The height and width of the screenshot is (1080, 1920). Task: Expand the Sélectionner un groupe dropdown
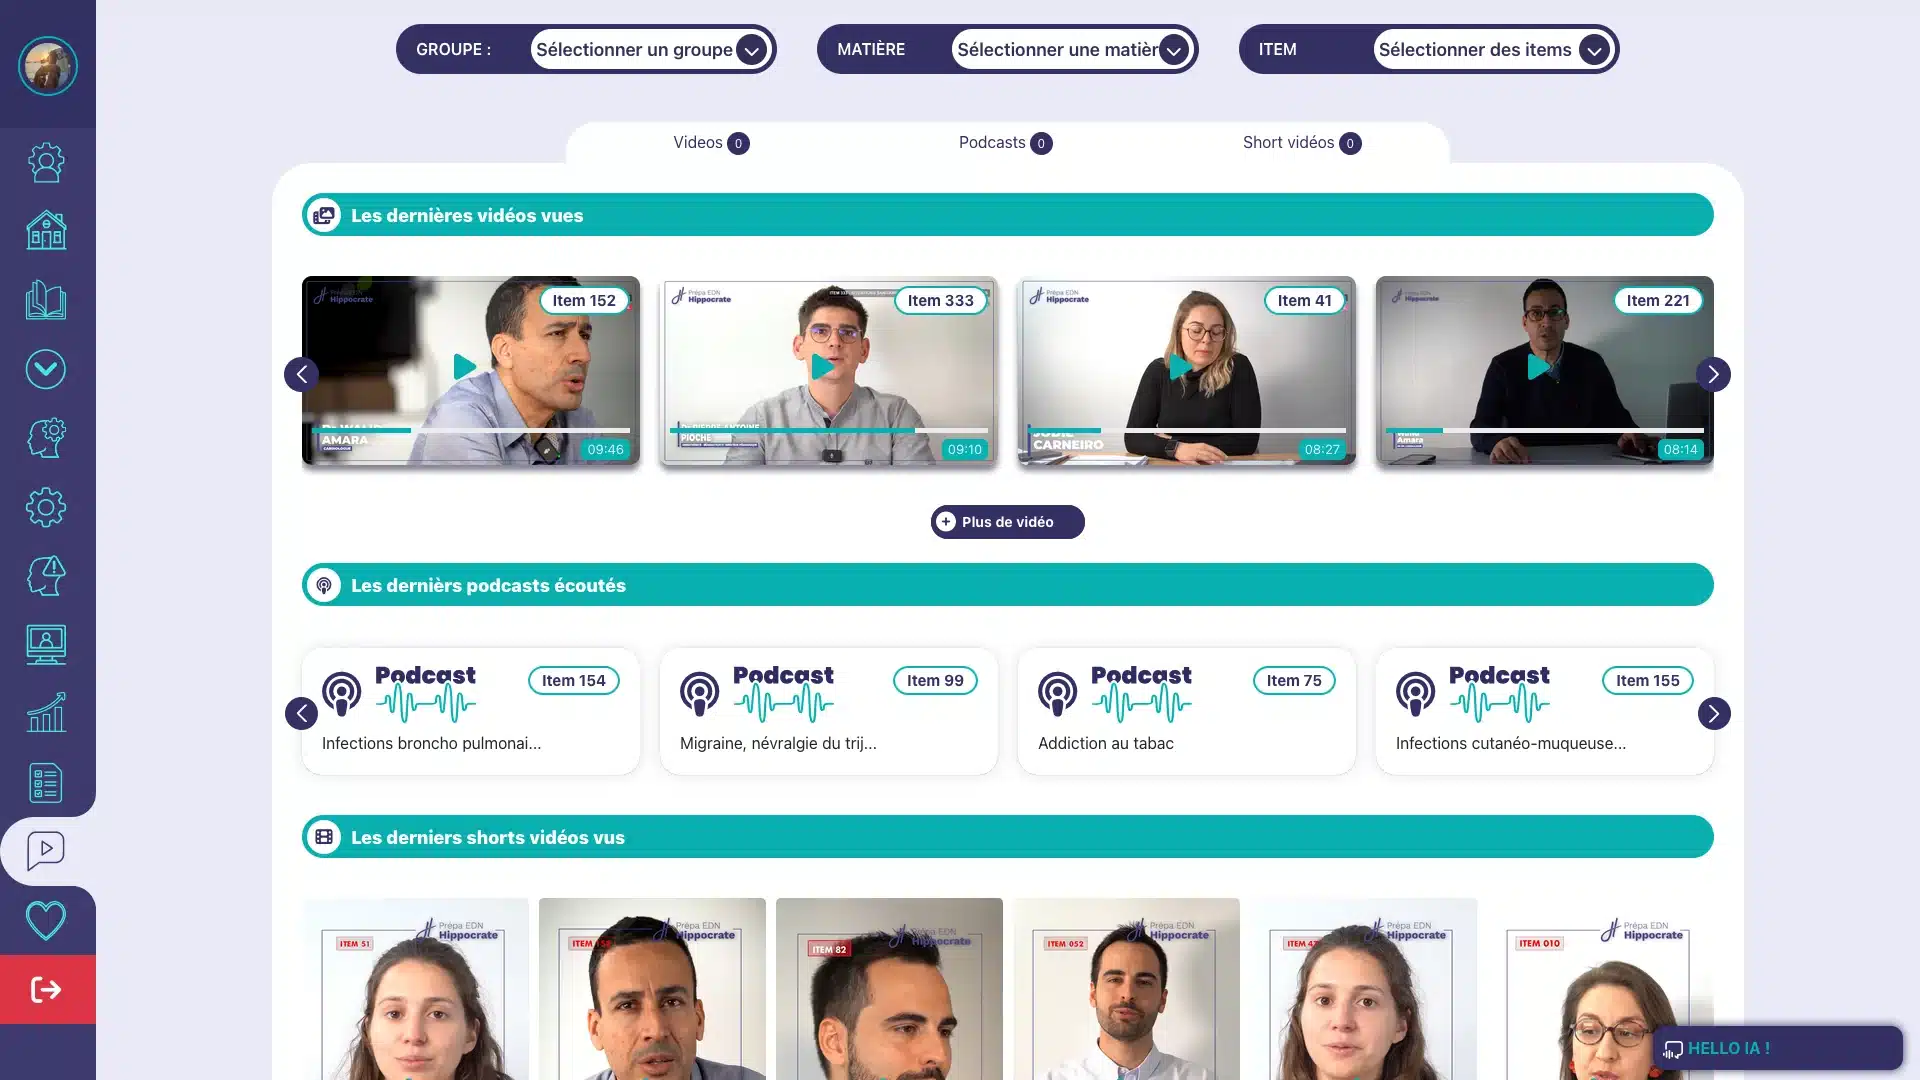pyautogui.click(x=651, y=49)
